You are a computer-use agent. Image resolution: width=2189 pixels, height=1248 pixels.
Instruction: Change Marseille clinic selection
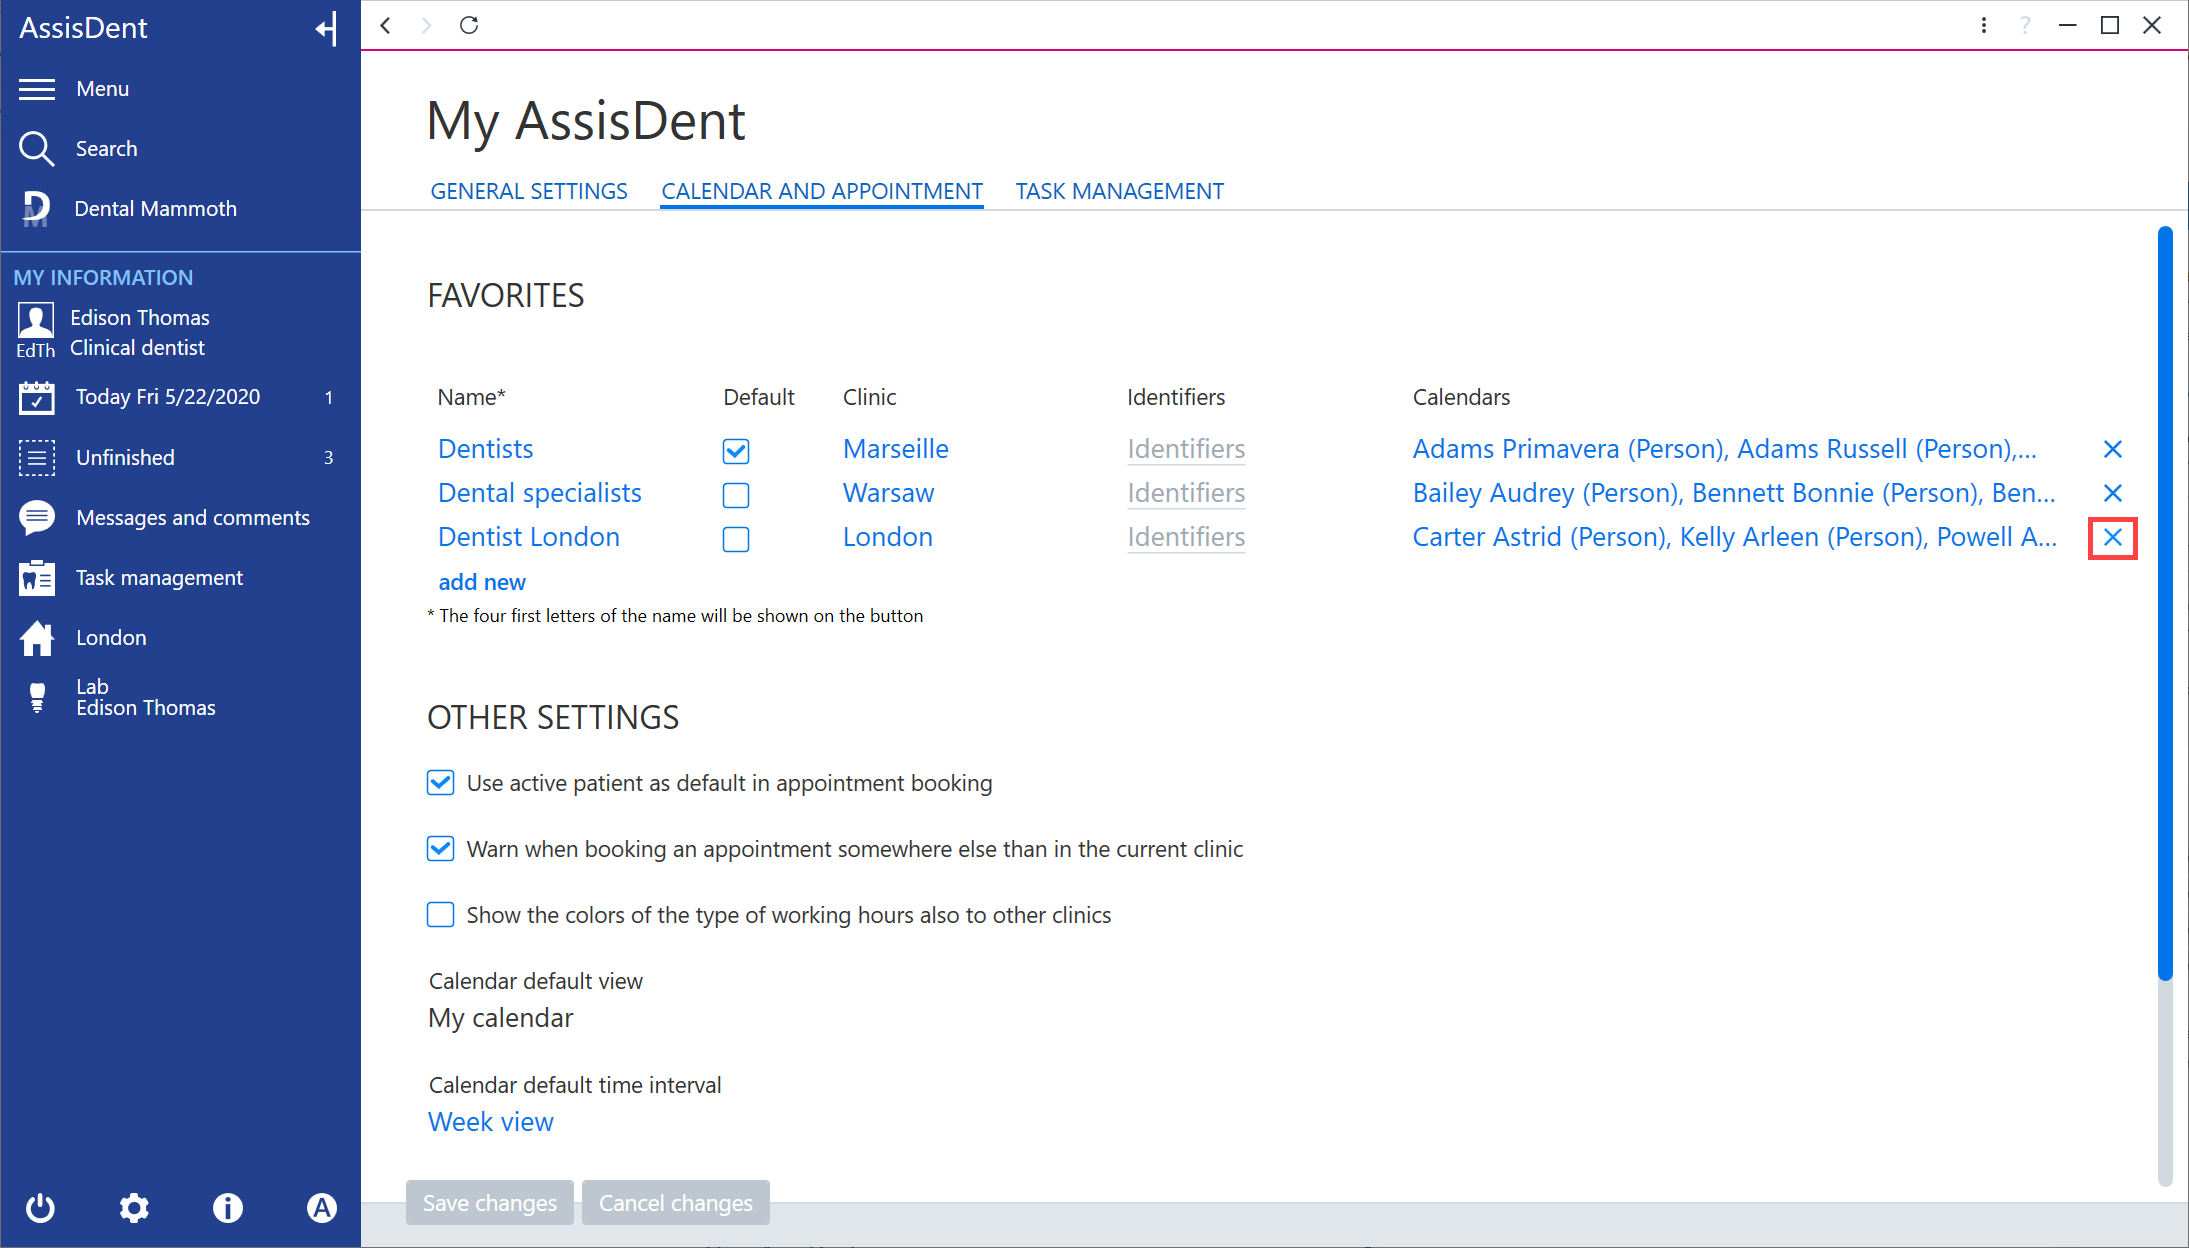pyautogui.click(x=896, y=449)
